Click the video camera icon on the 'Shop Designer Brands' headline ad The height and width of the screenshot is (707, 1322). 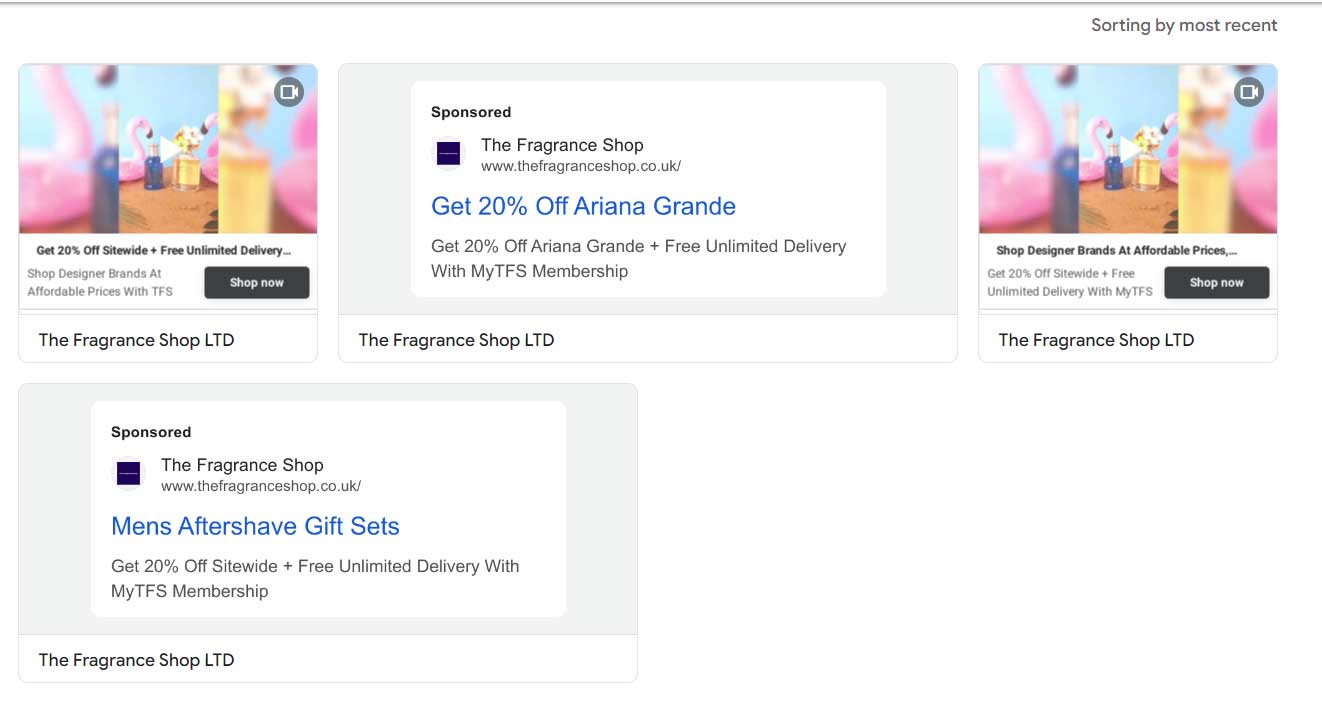[x=1248, y=92]
